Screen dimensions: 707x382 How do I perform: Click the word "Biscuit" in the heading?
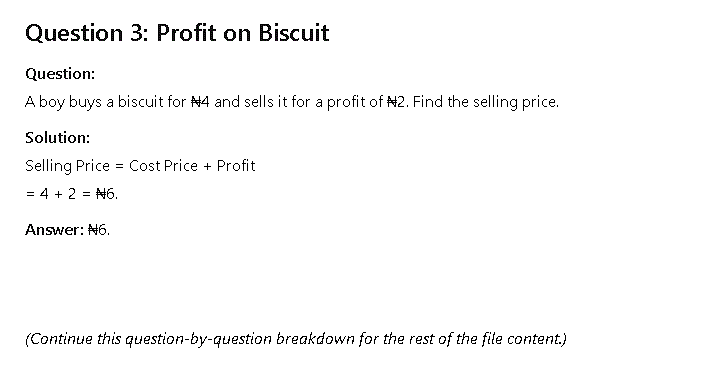coord(294,33)
